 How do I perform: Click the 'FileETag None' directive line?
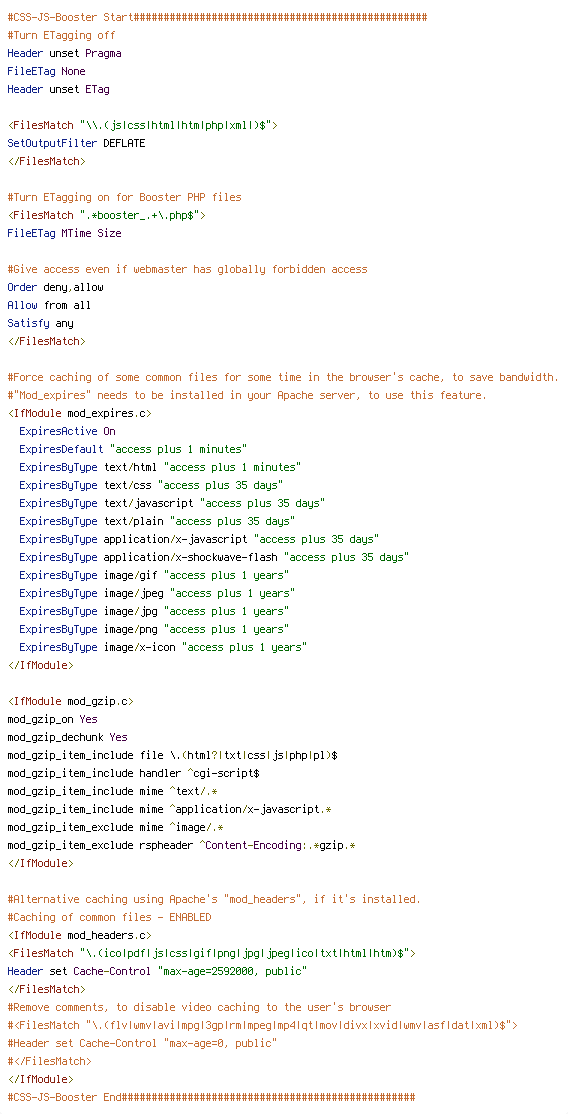(46, 71)
